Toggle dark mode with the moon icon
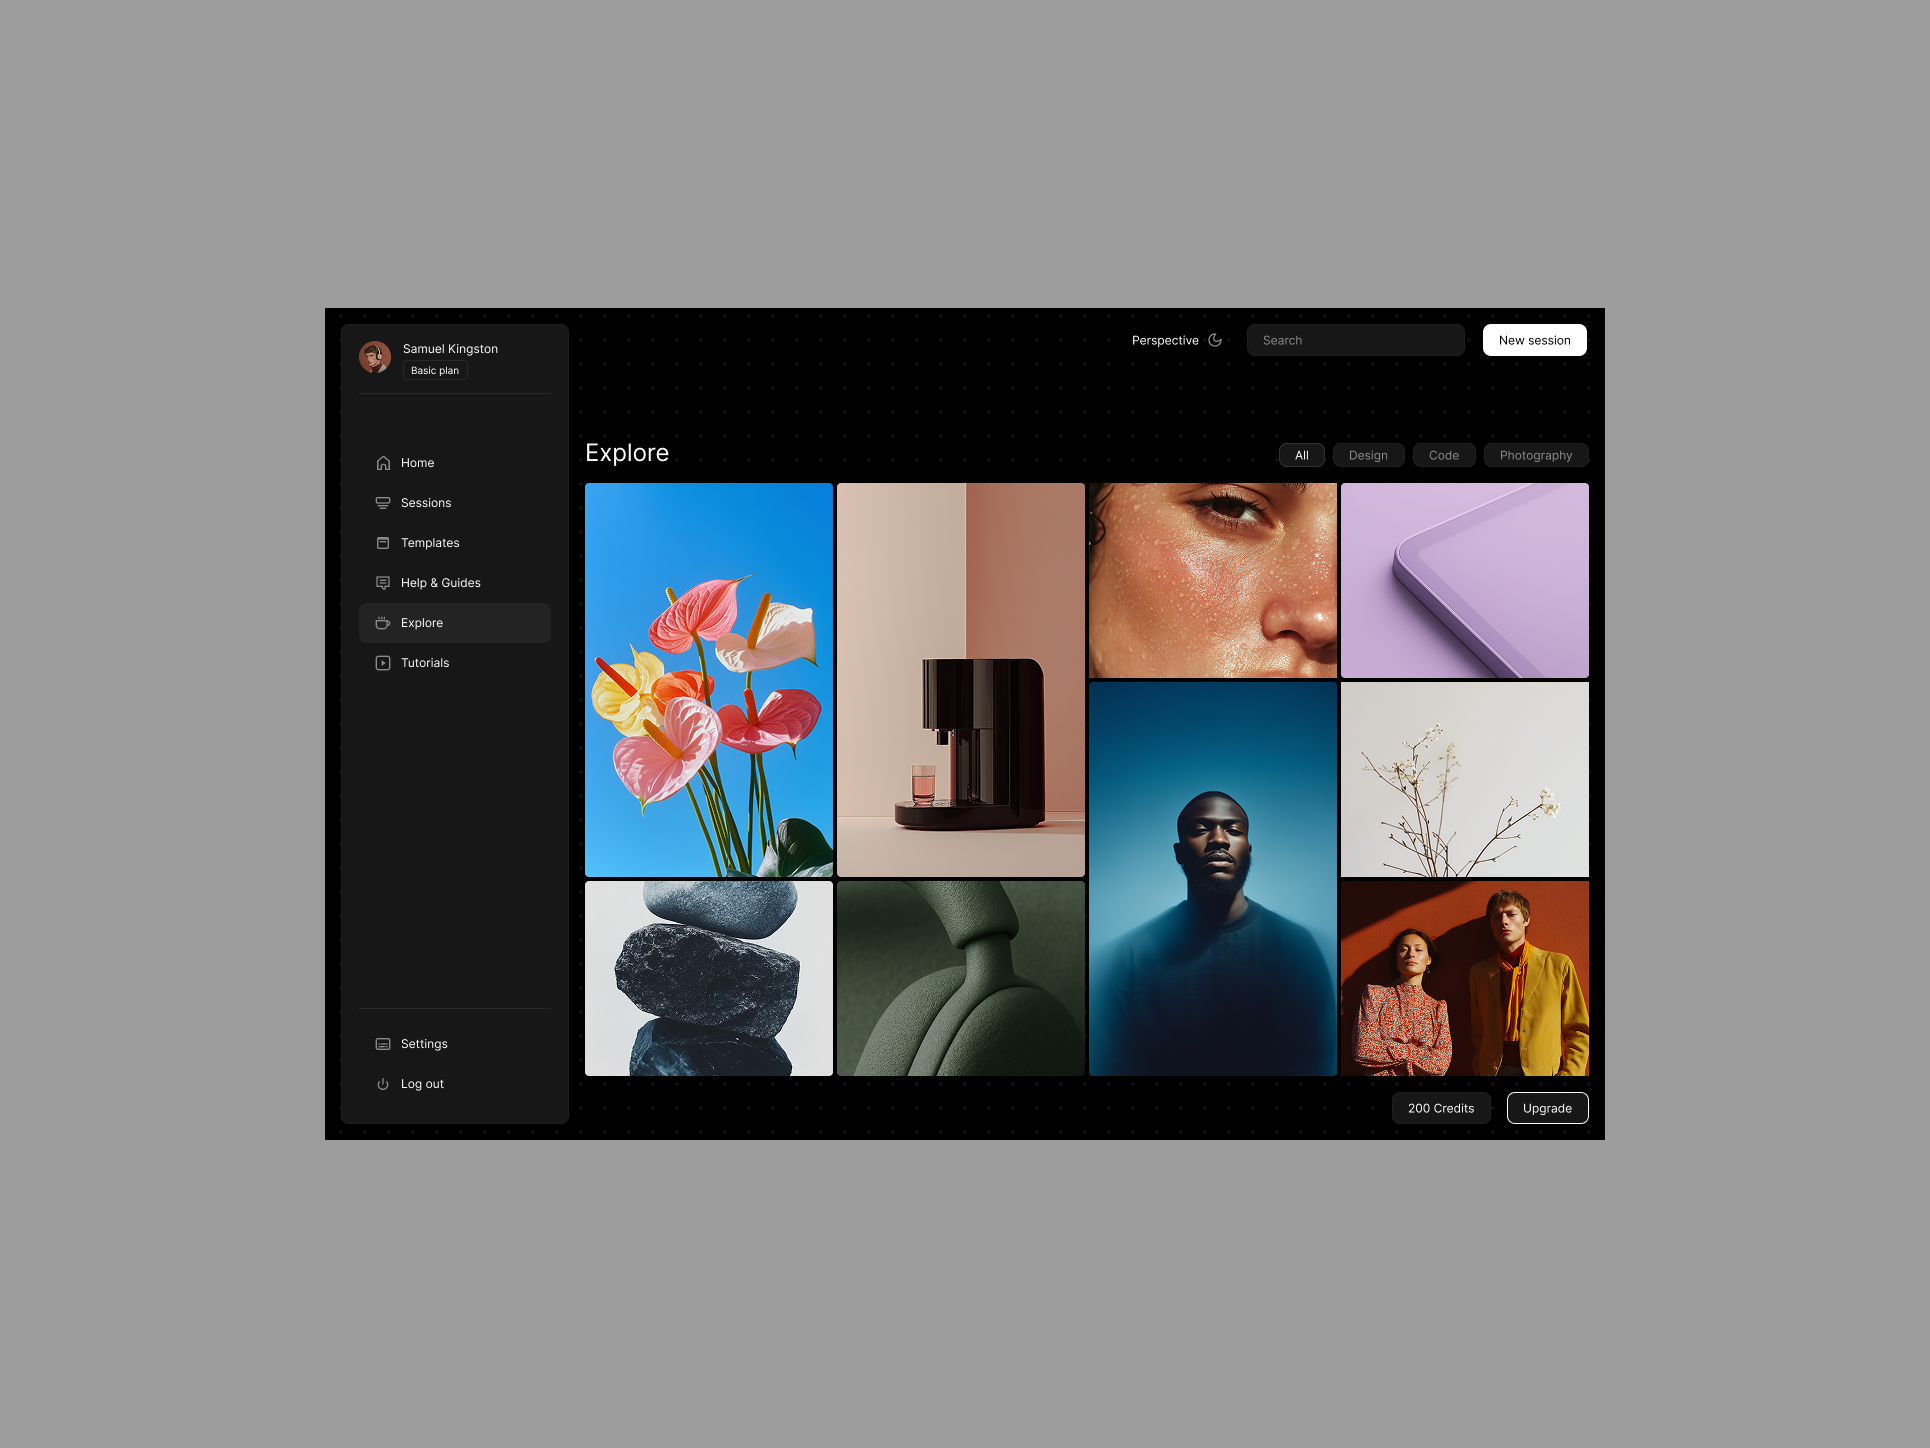The image size is (1930, 1448). coord(1214,340)
